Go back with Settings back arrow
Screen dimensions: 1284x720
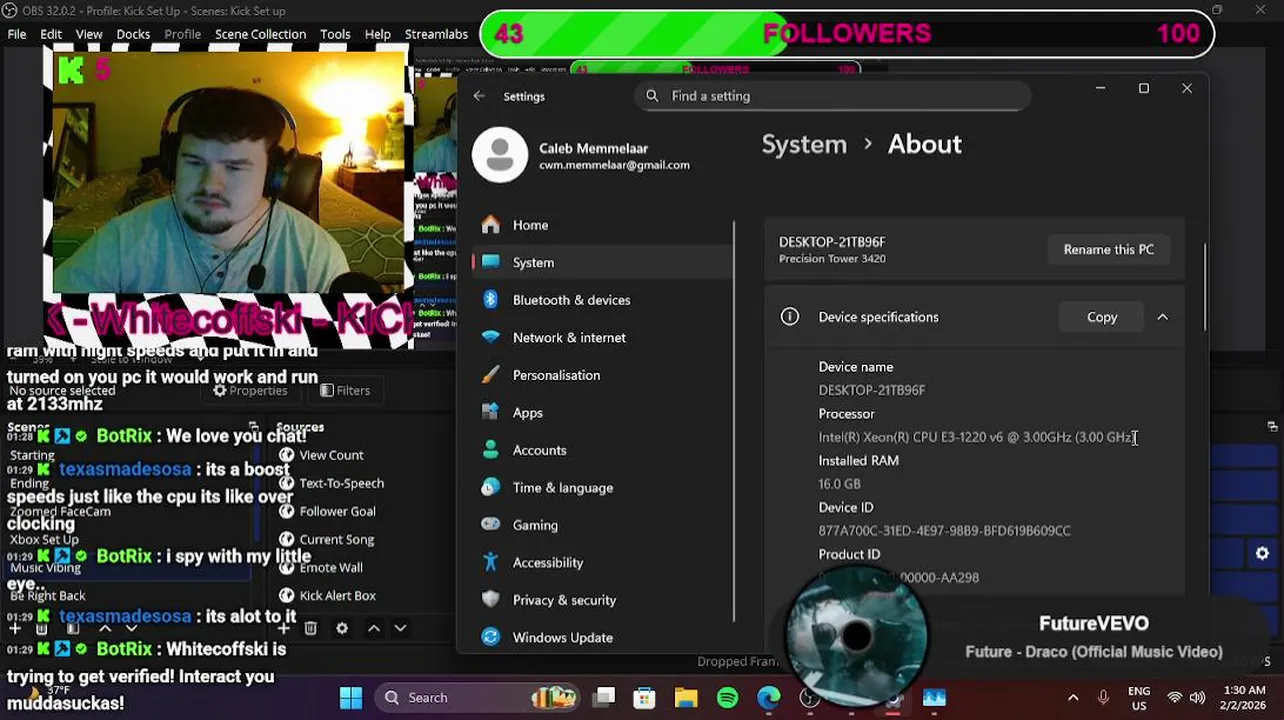pos(479,96)
